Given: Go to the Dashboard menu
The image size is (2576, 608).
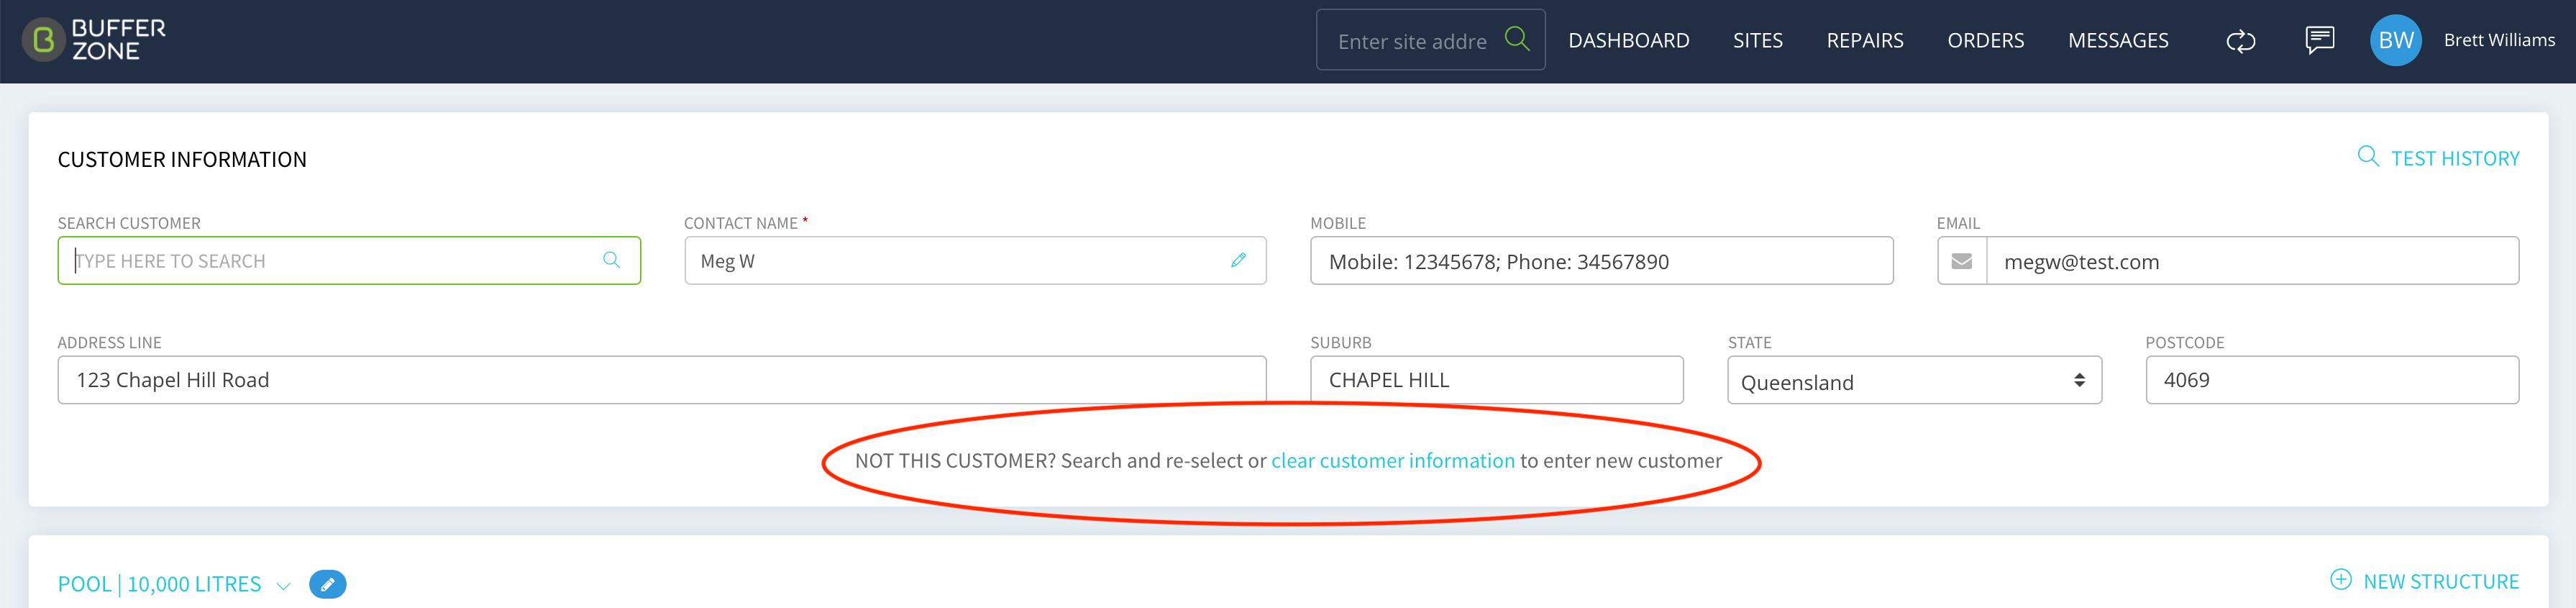Looking at the screenshot, I should click(1628, 40).
